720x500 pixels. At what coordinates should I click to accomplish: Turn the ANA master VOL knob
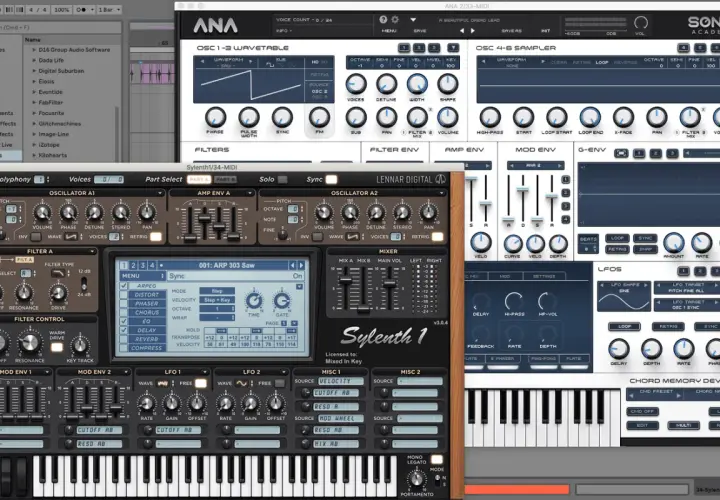coord(641,22)
